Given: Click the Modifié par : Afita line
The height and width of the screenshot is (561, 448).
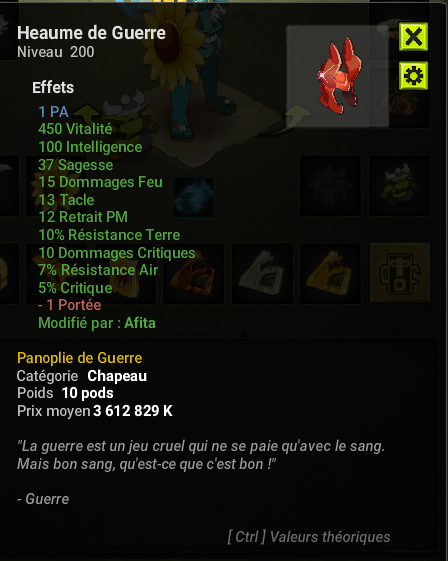Looking at the screenshot, I should 97,323.
